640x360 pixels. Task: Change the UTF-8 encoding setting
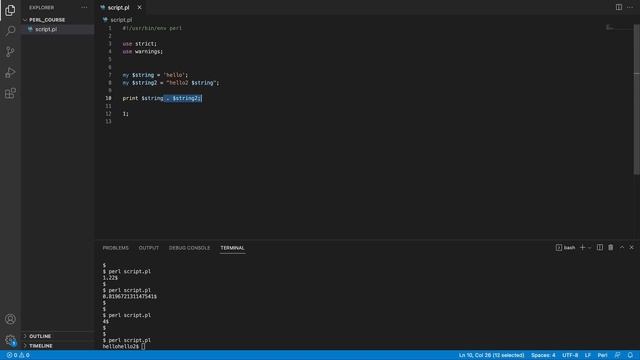[x=570, y=355]
